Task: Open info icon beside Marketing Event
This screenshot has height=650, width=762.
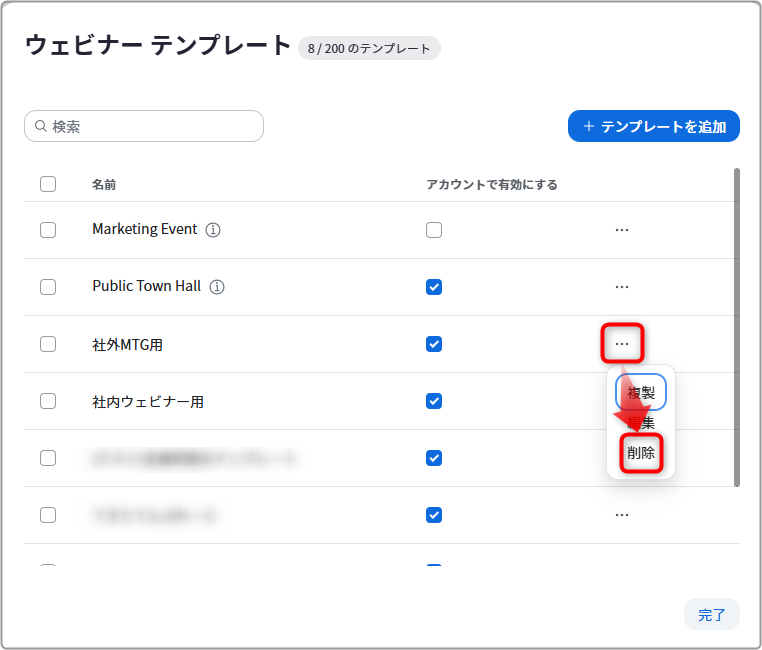Action: point(213,230)
